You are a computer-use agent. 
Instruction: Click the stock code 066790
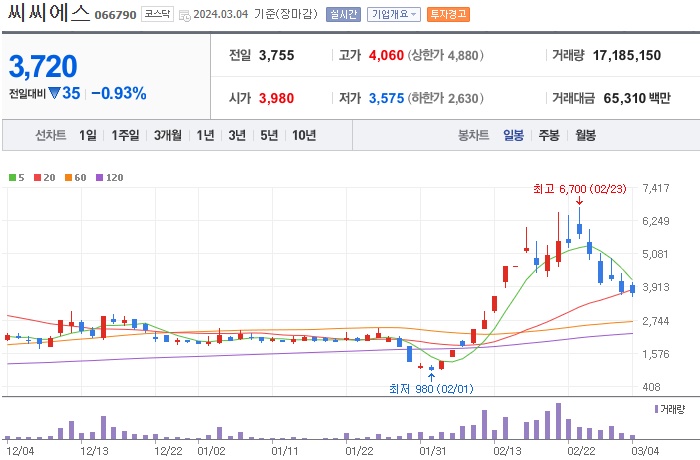[x=115, y=15]
